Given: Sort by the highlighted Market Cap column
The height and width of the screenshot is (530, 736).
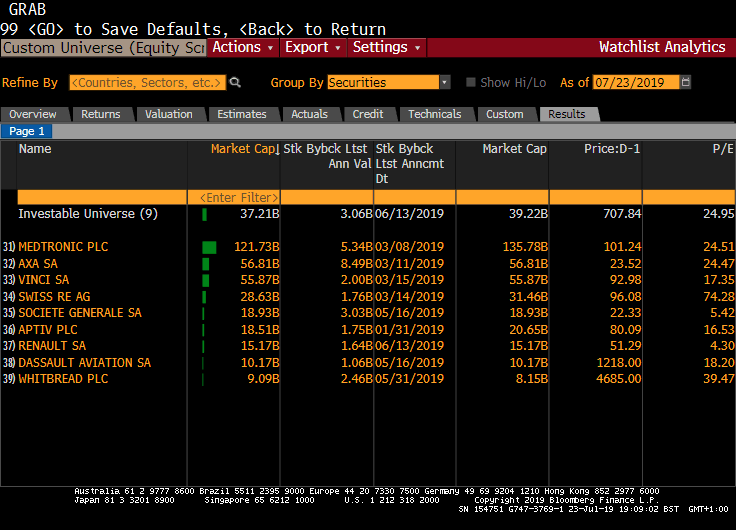Looking at the screenshot, I should click(x=243, y=149).
